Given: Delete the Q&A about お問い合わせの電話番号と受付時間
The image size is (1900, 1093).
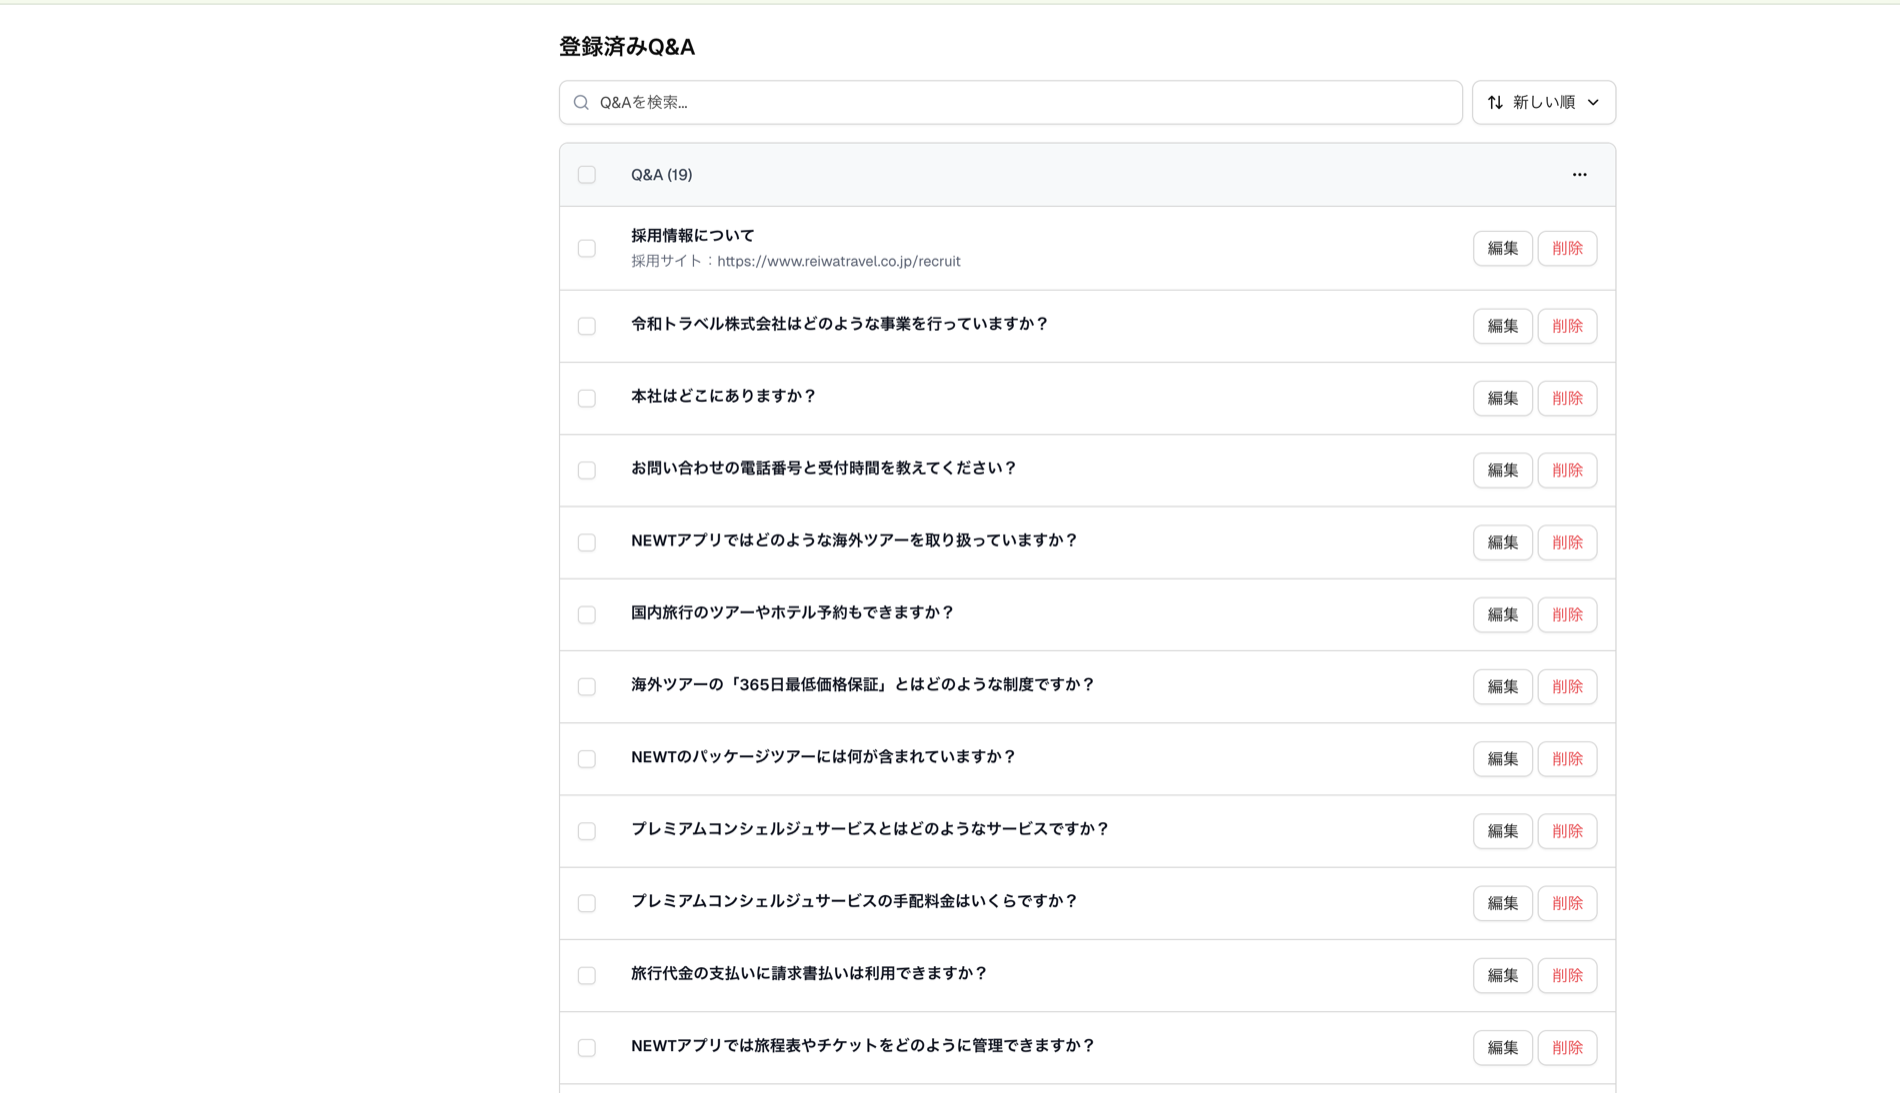Looking at the screenshot, I should [1567, 470].
